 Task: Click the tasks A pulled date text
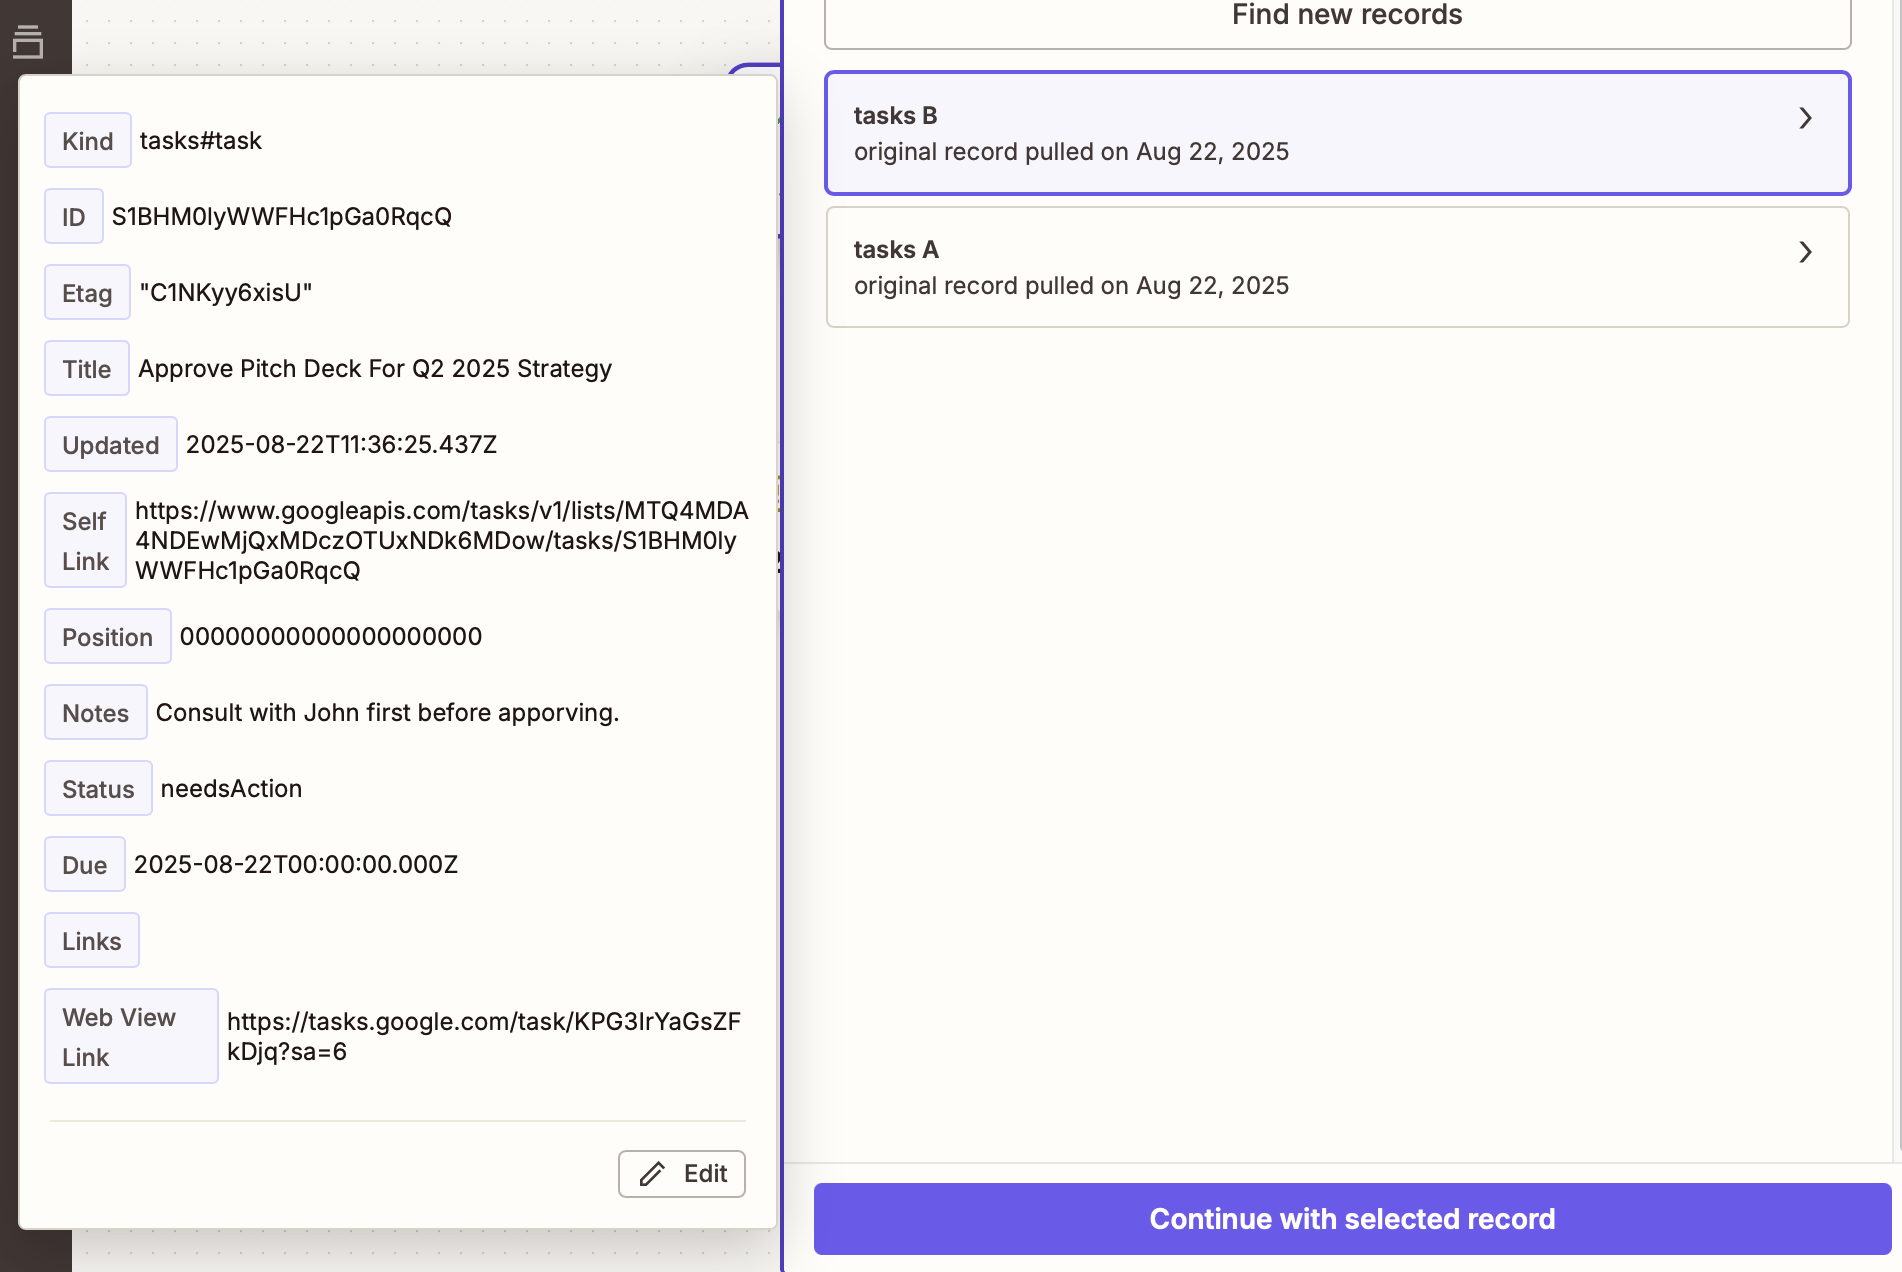point(1071,286)
